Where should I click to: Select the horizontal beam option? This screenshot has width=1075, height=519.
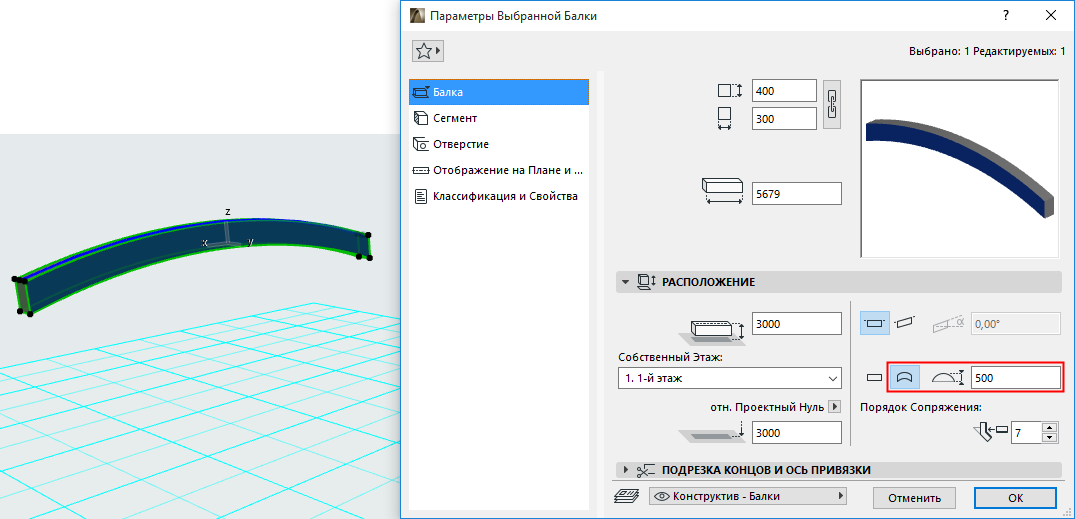[x=875, y=322]
